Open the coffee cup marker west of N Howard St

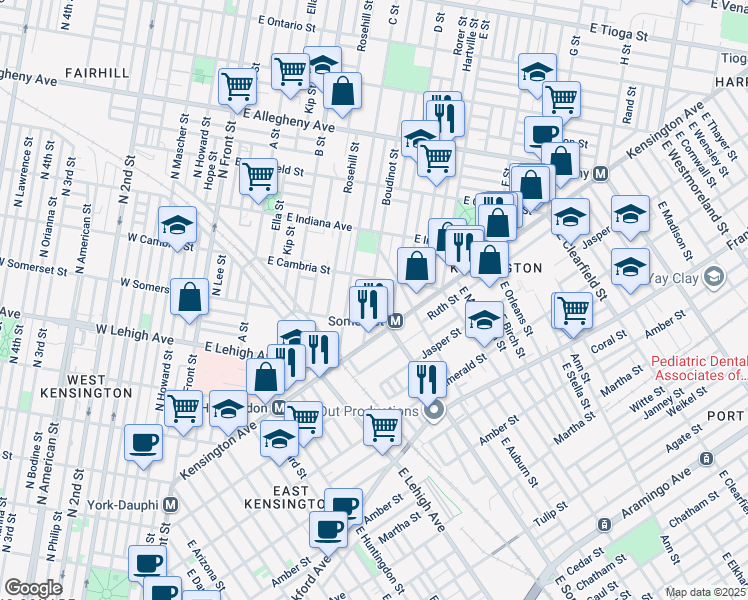tap(143, 445)
